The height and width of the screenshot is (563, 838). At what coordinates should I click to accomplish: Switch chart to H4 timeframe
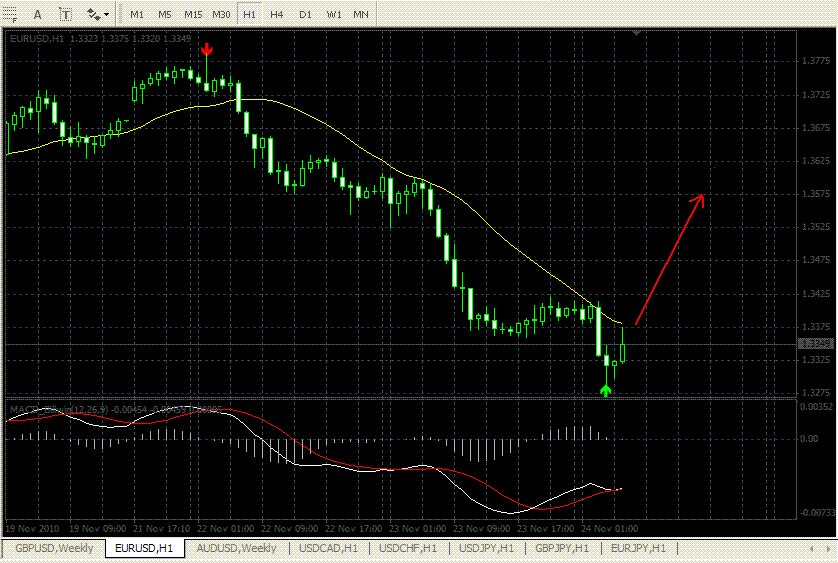[276, 14]
